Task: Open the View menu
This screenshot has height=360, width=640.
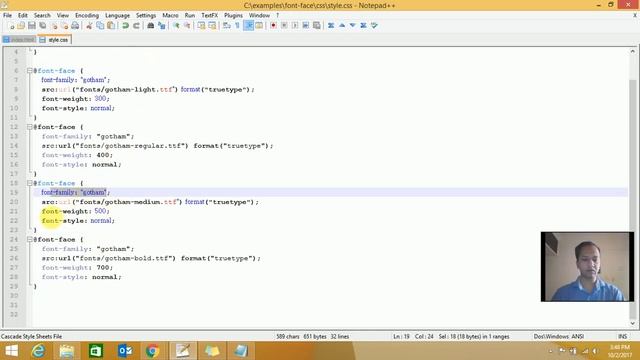Action: pos(62,16)
